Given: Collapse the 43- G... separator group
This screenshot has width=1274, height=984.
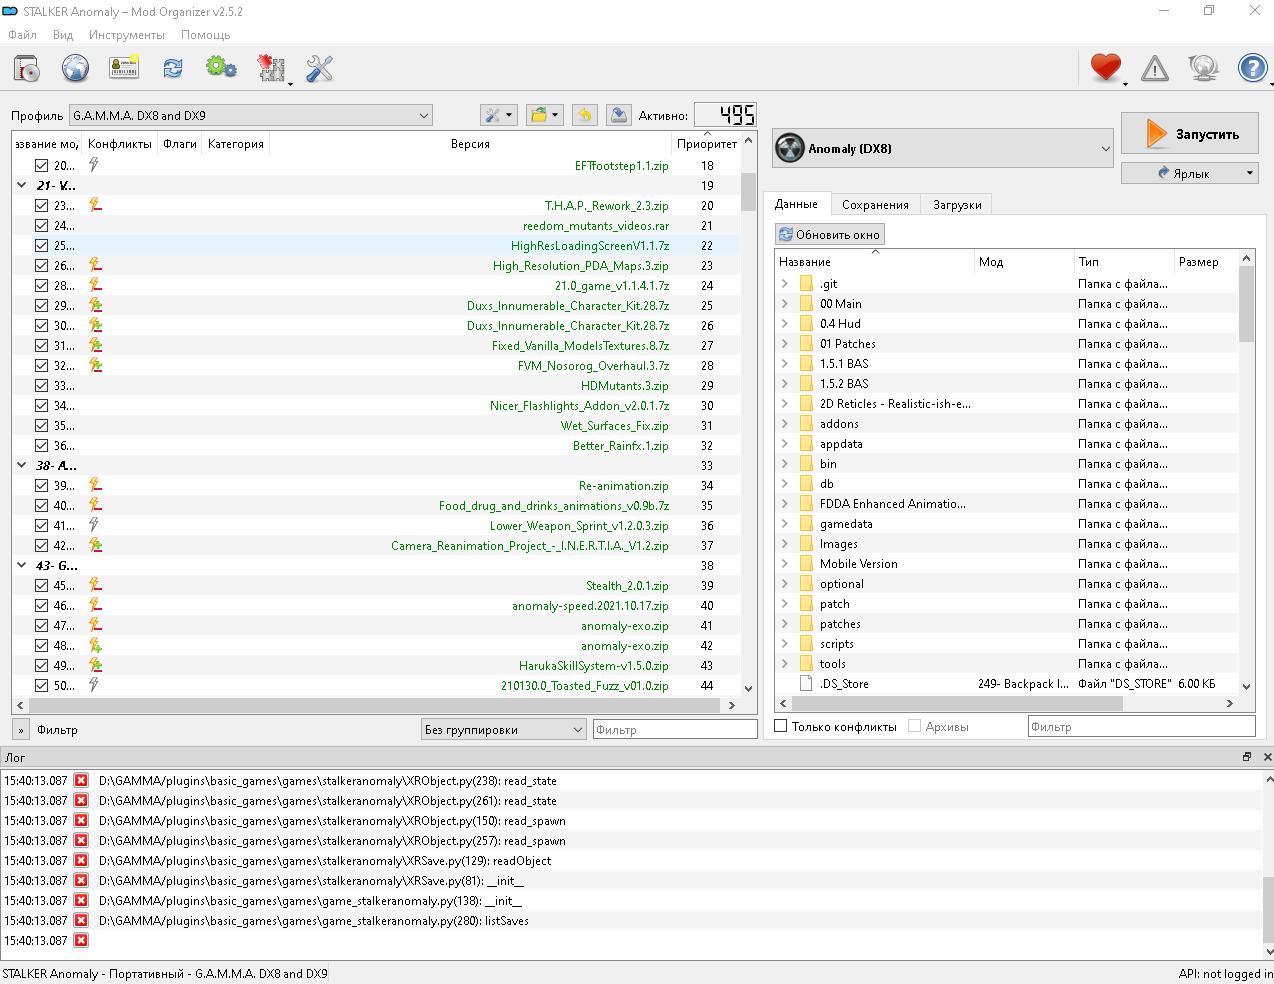Looking at the screenshot, I should (22, 565).
